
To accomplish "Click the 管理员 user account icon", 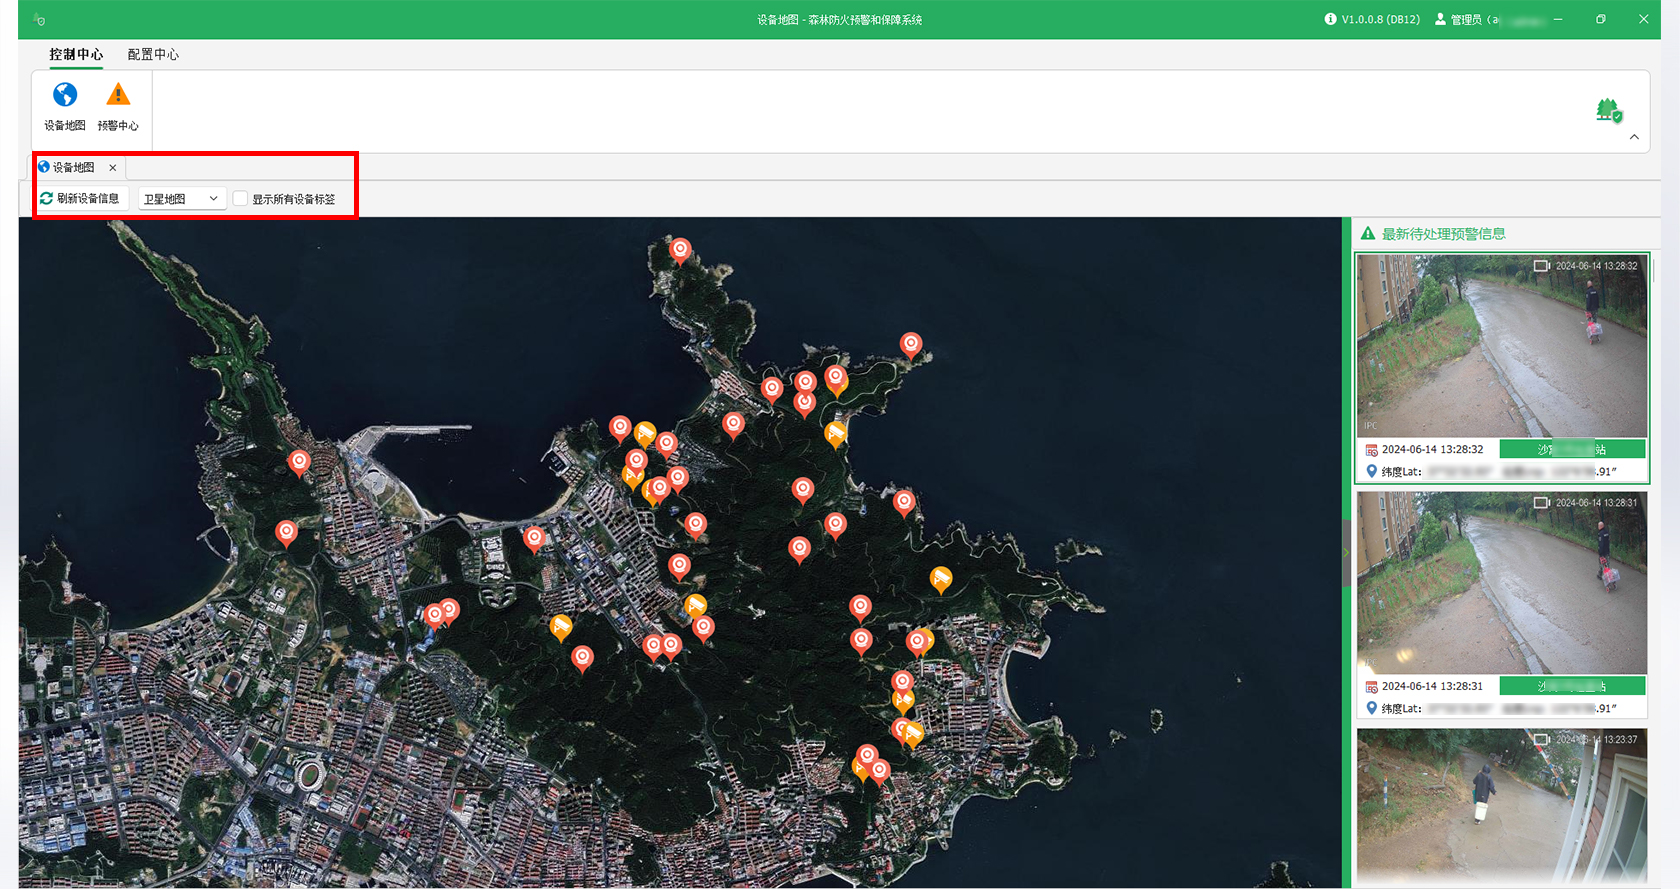I will tap(1440, 19).
